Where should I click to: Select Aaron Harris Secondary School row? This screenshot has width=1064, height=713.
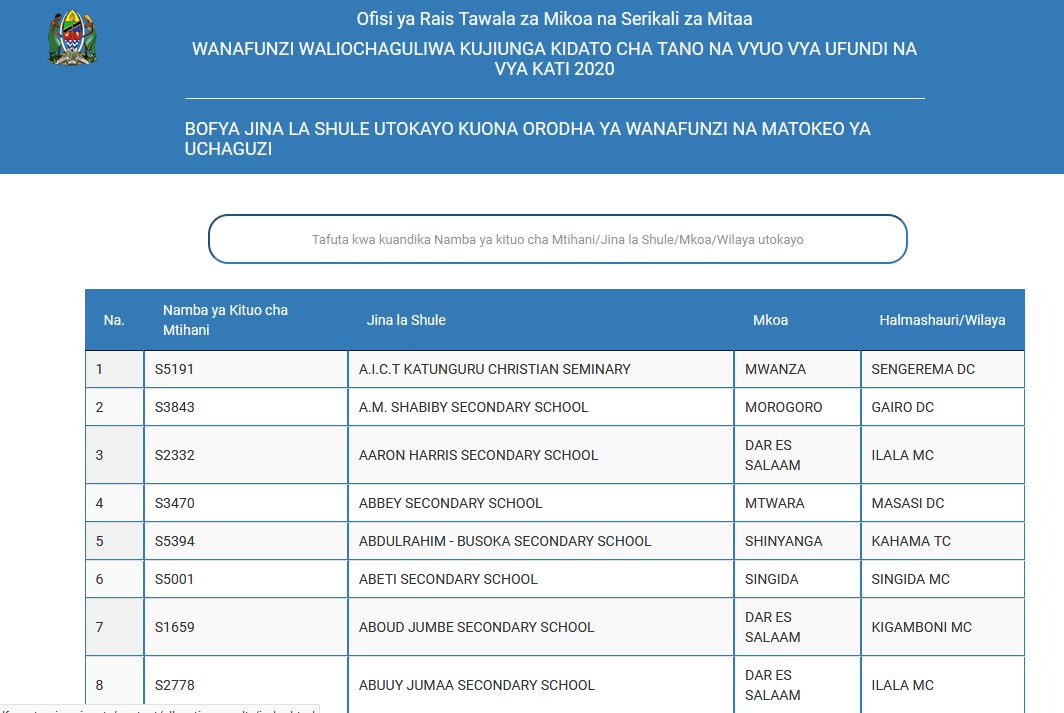[478, 455]
